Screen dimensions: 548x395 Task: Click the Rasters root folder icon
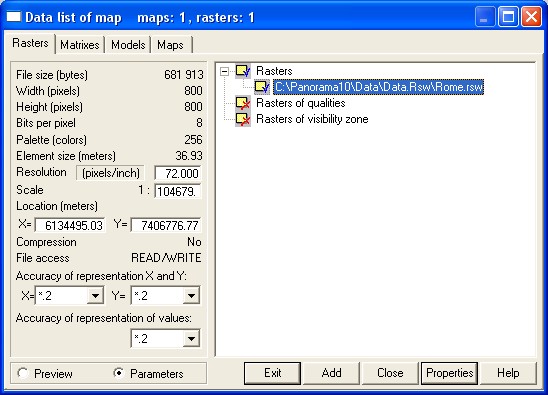[243, 71]
